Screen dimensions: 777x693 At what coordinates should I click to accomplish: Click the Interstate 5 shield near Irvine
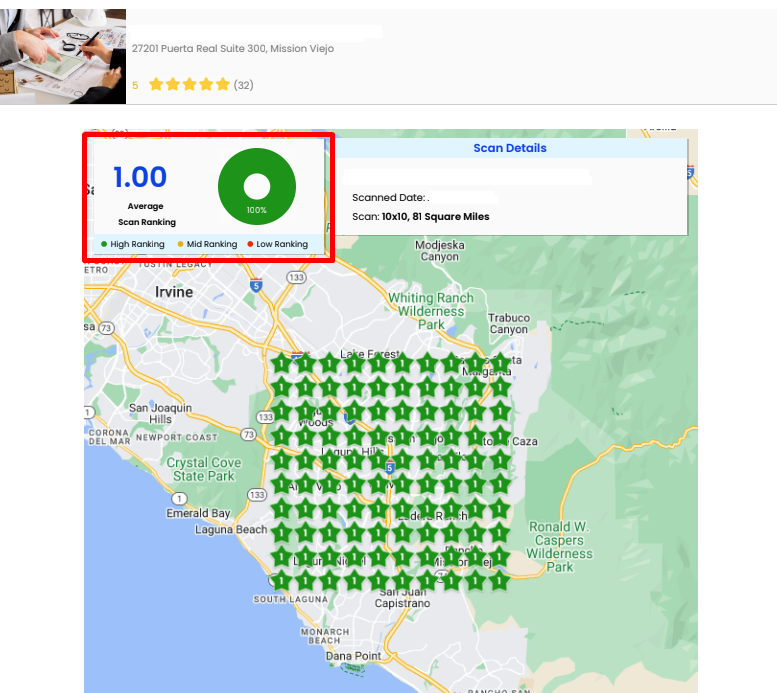pyautogui.click(x=256, y=286)
